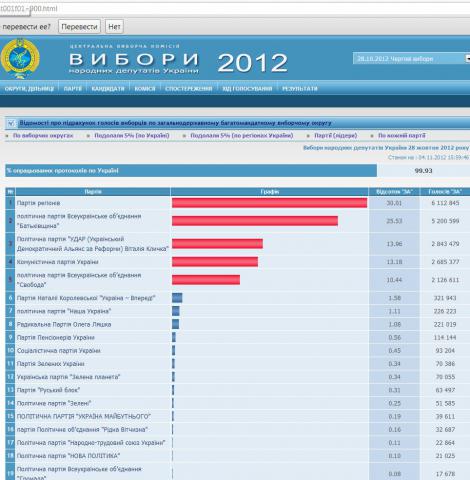Open the СПОСТЕРЕЖЕННЯ menu item

tap(189, 89)
